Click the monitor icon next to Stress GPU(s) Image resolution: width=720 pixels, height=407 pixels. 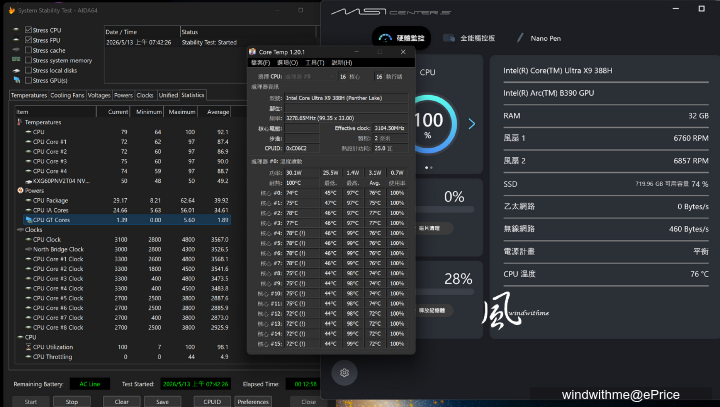[17, 80]
